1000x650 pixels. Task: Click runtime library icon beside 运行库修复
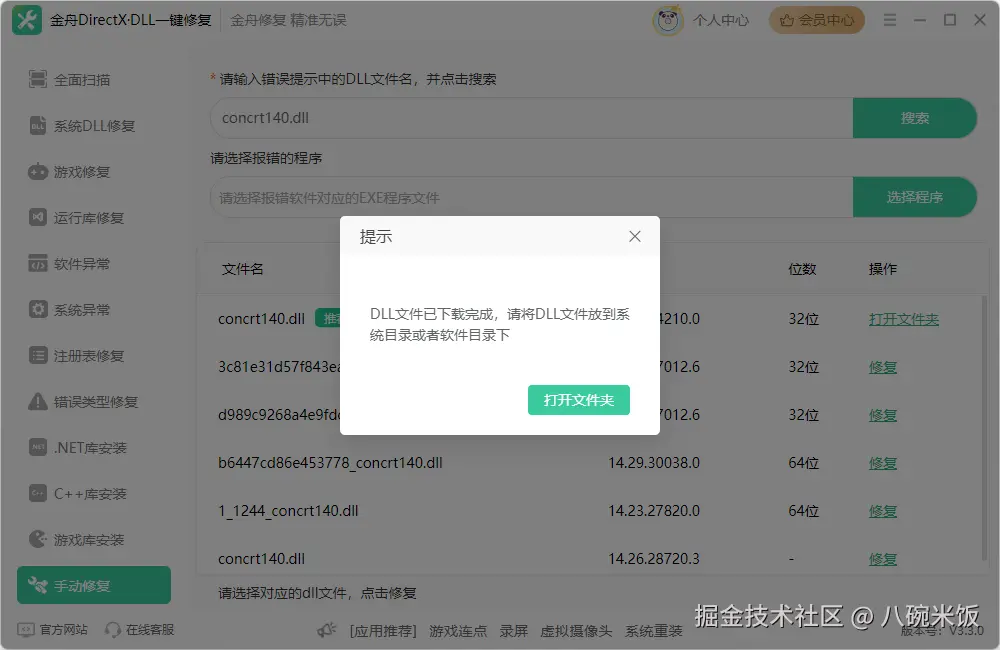click(38, 218)
